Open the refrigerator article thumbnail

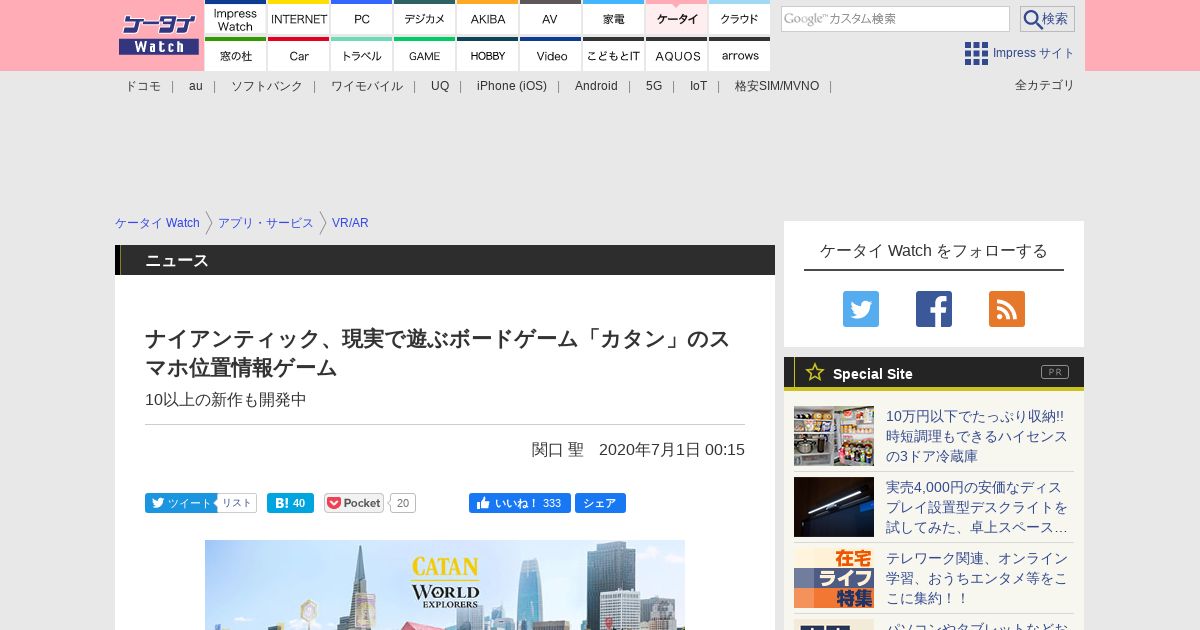(834, 436)
